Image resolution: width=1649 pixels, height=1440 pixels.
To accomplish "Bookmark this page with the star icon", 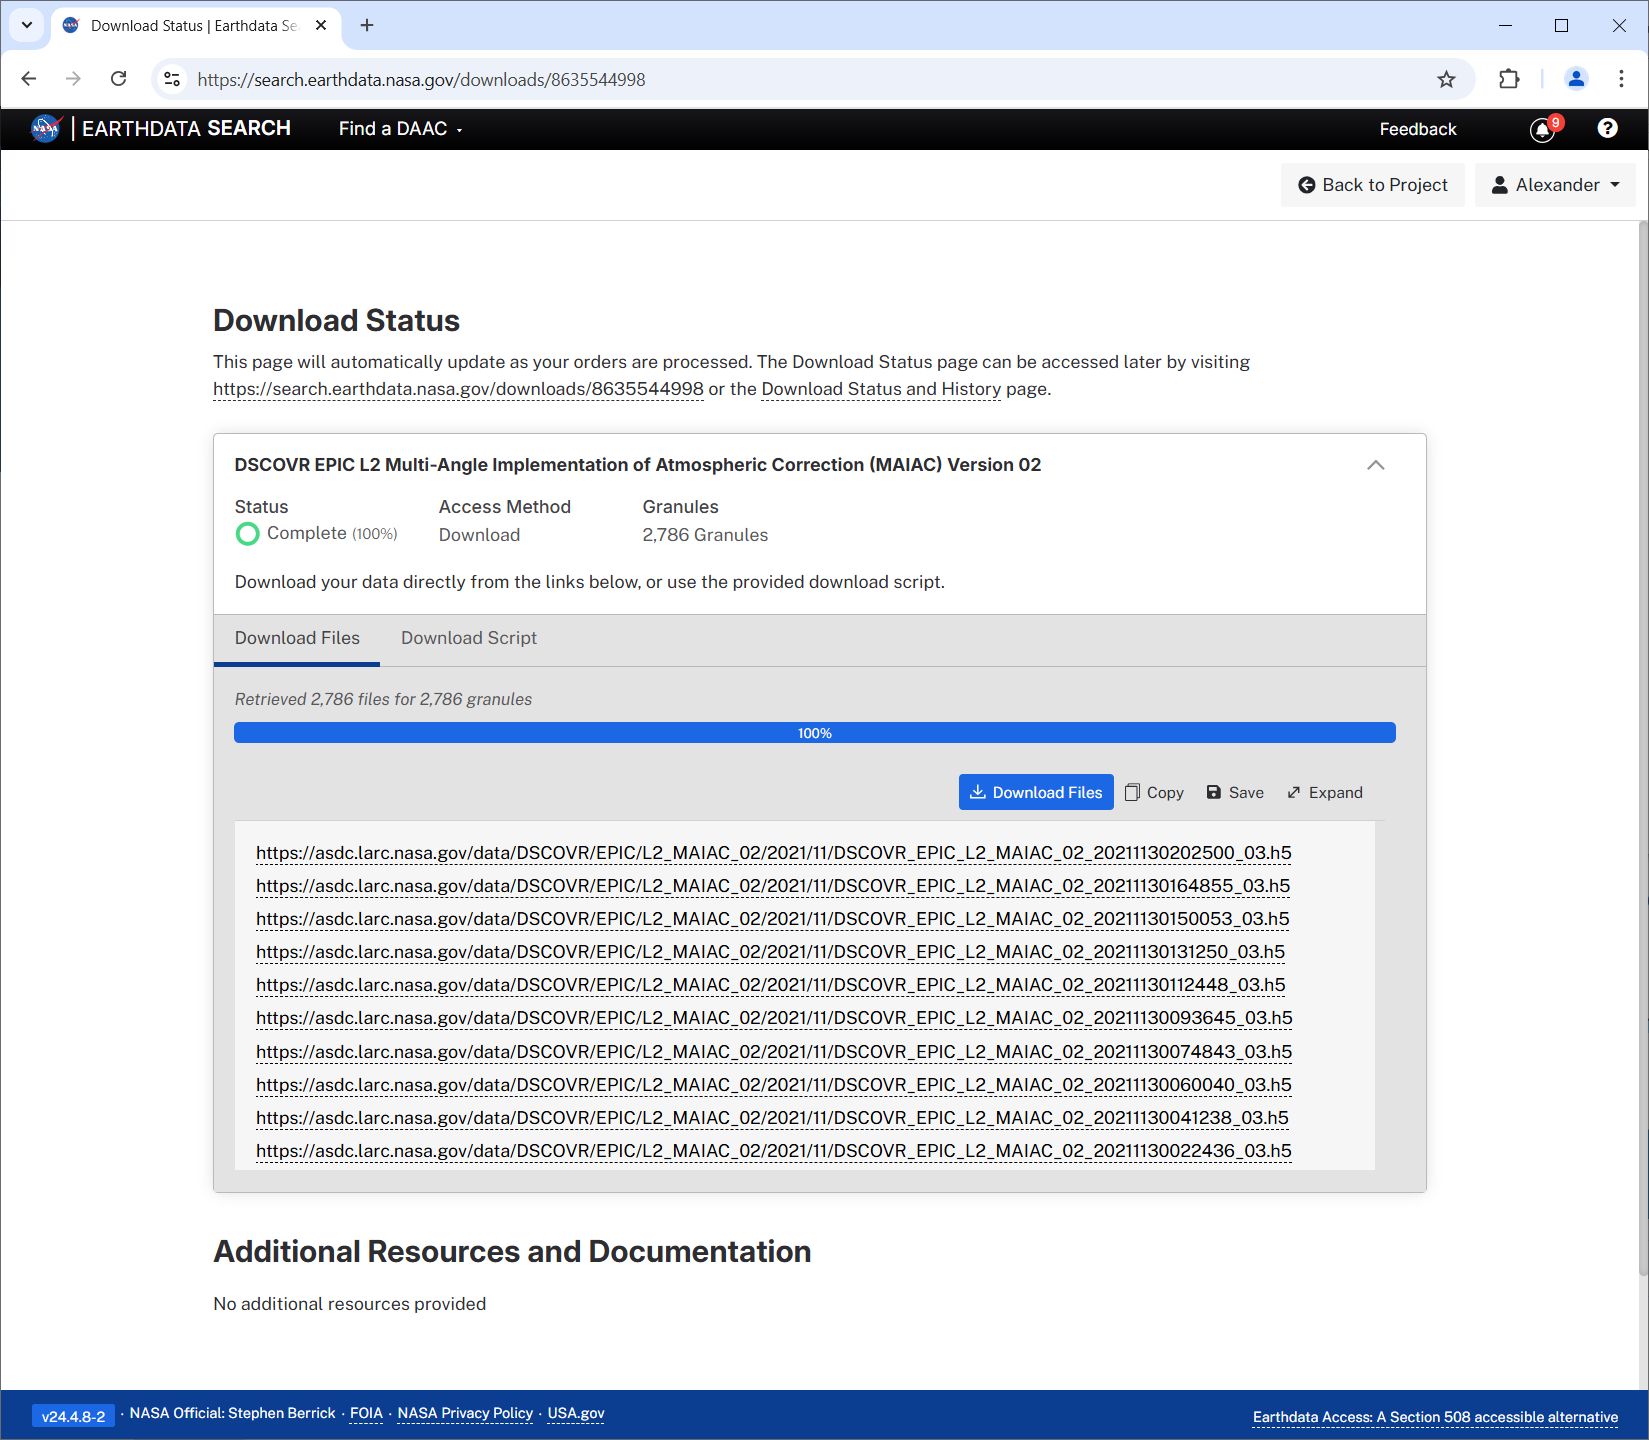I will pyautogui.click(x=1446, y=79).
